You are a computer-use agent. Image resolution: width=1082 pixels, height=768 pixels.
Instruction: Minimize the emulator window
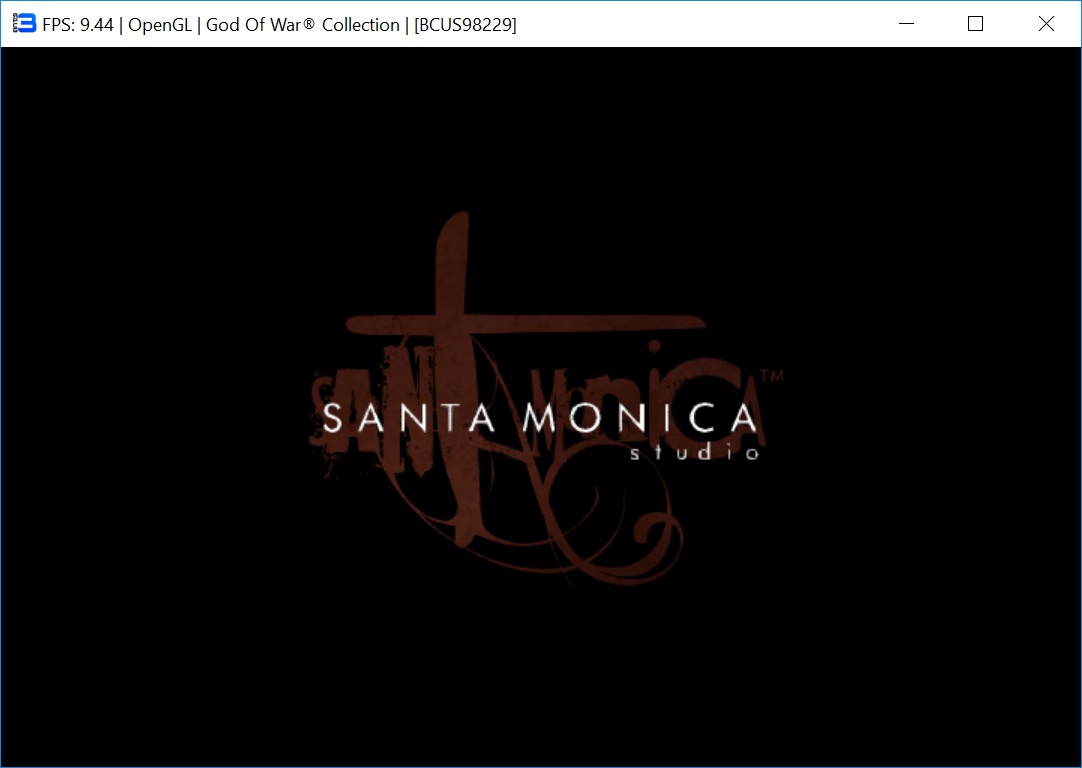(x=907, y=24)
